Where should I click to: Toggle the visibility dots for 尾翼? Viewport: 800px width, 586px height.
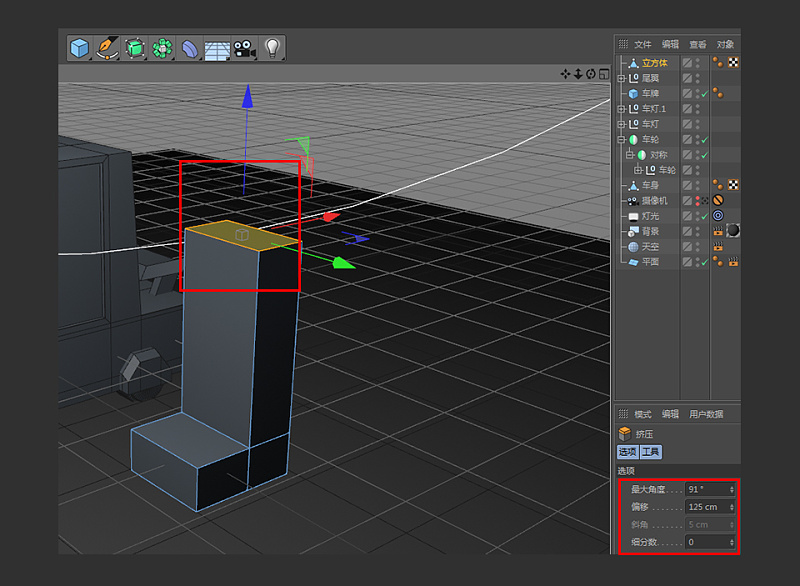click(x=697, y=78)
